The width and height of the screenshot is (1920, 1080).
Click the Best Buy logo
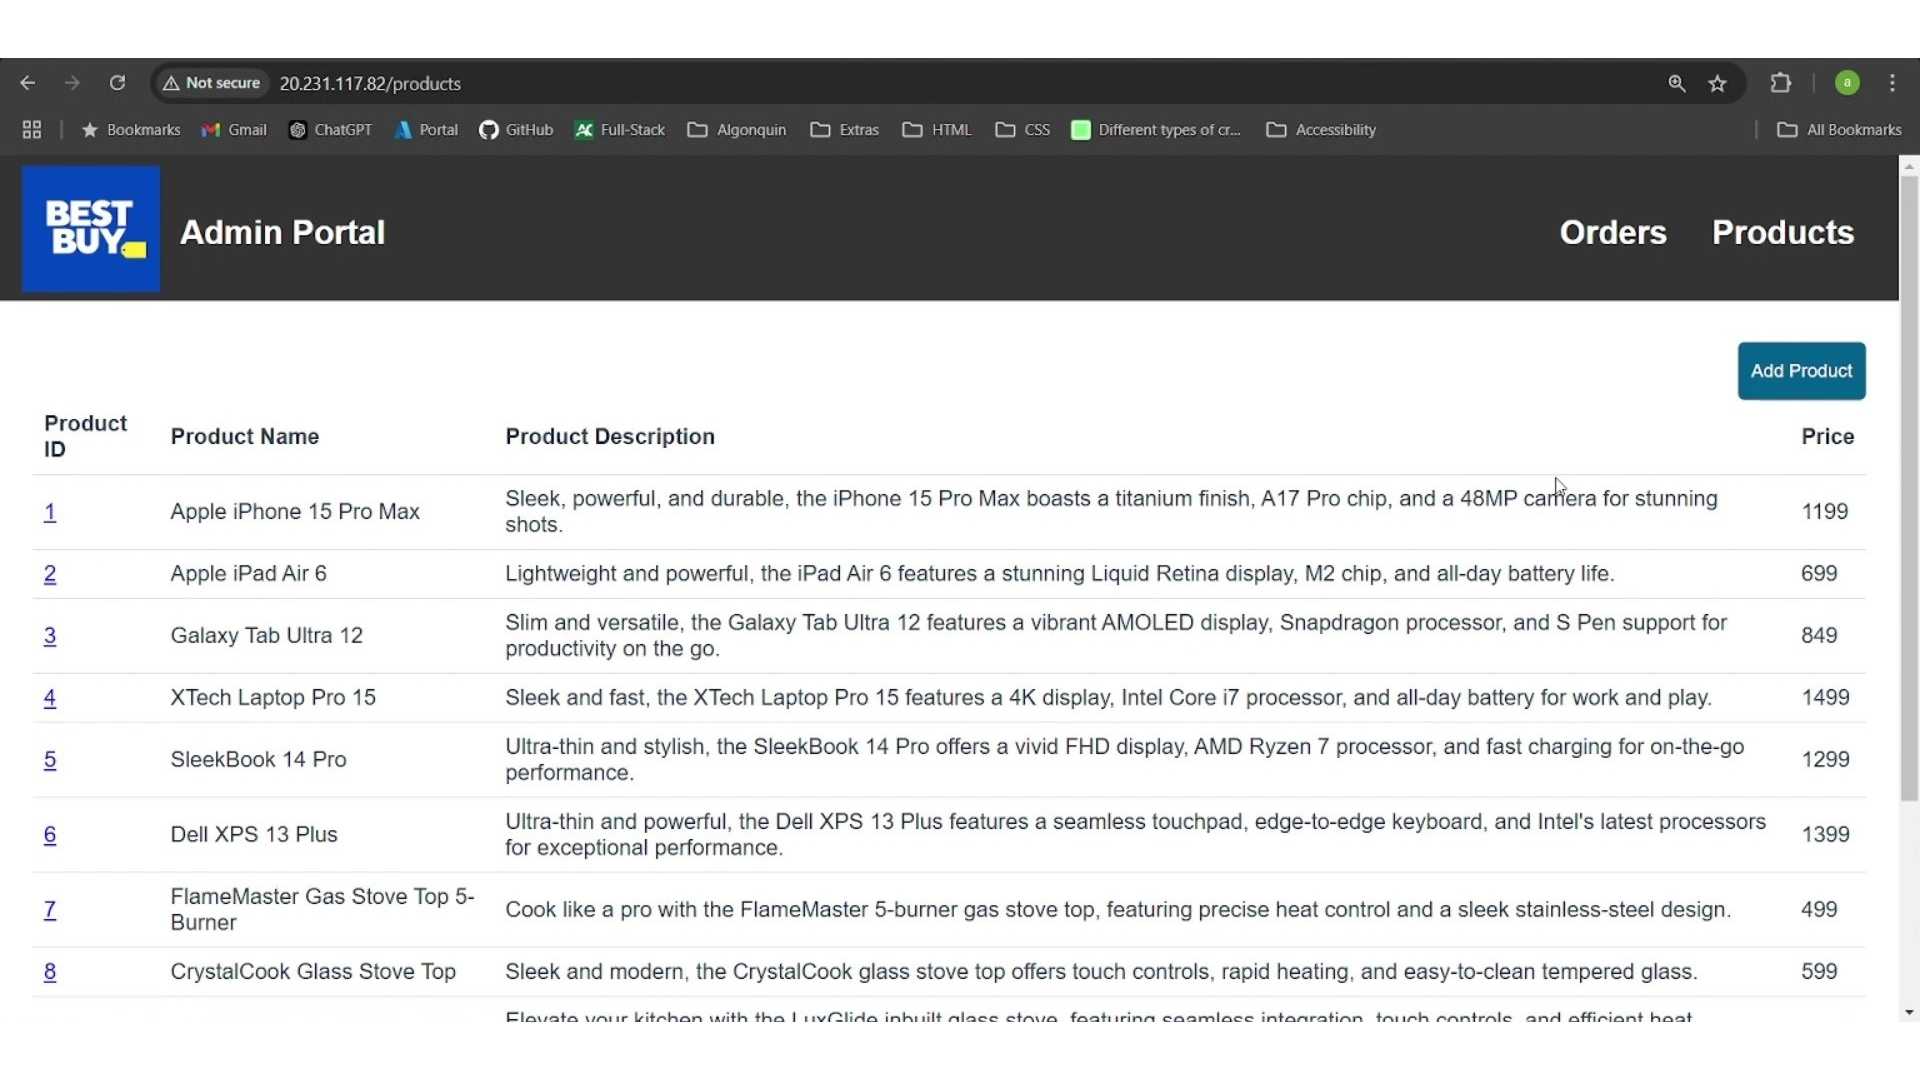pyautogui.click(x=91, y=230)
